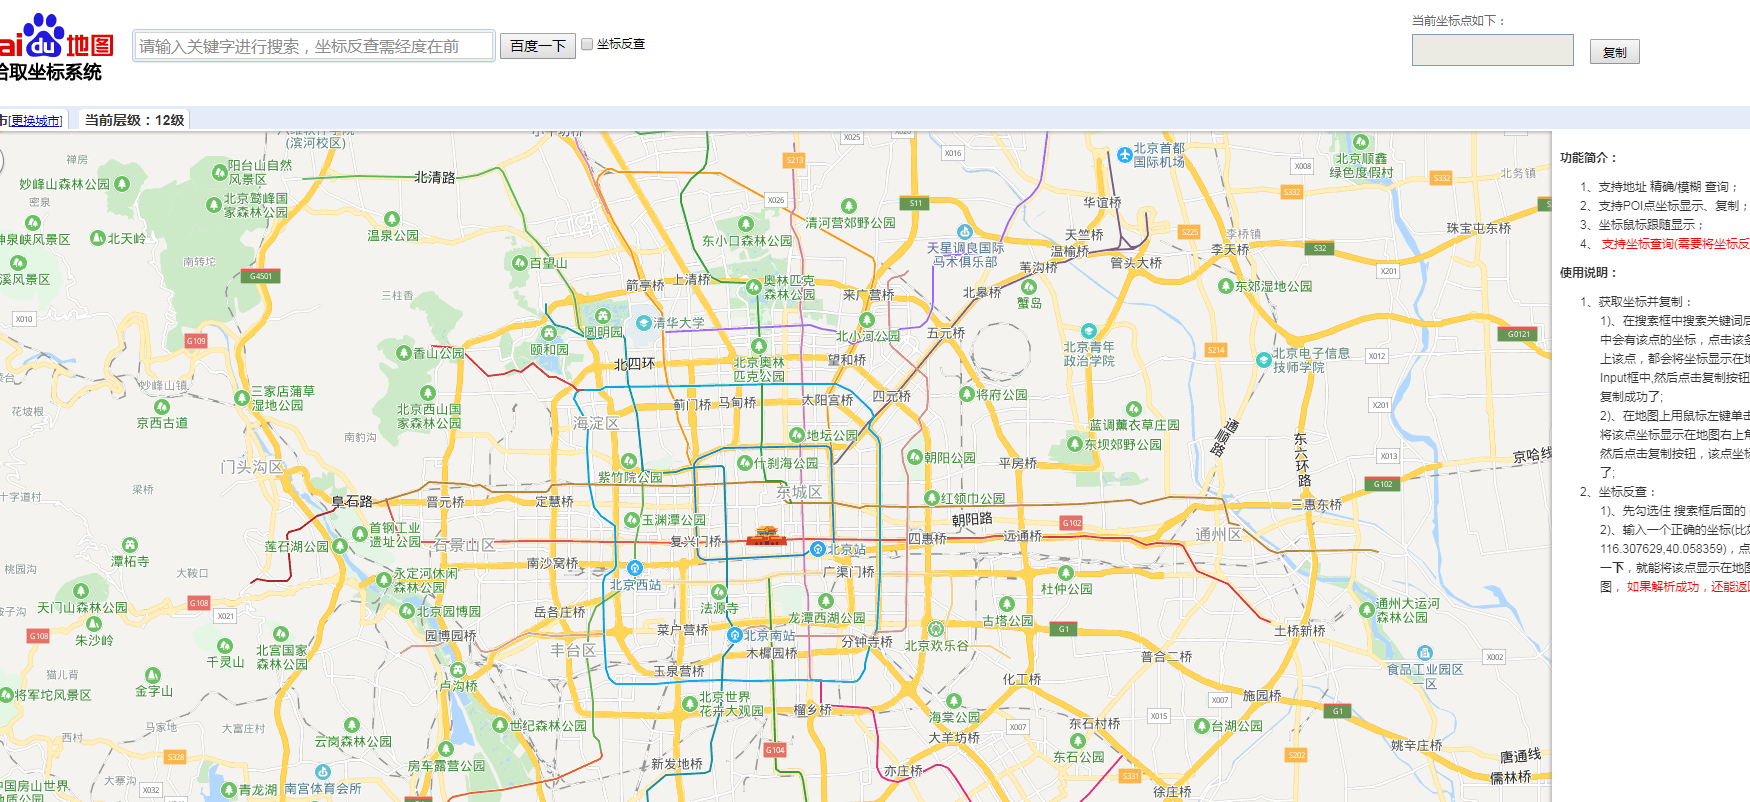Screen dimensions: 1750x802
Task: Click the Tsinghua University map icon
Action: (644, 323)
